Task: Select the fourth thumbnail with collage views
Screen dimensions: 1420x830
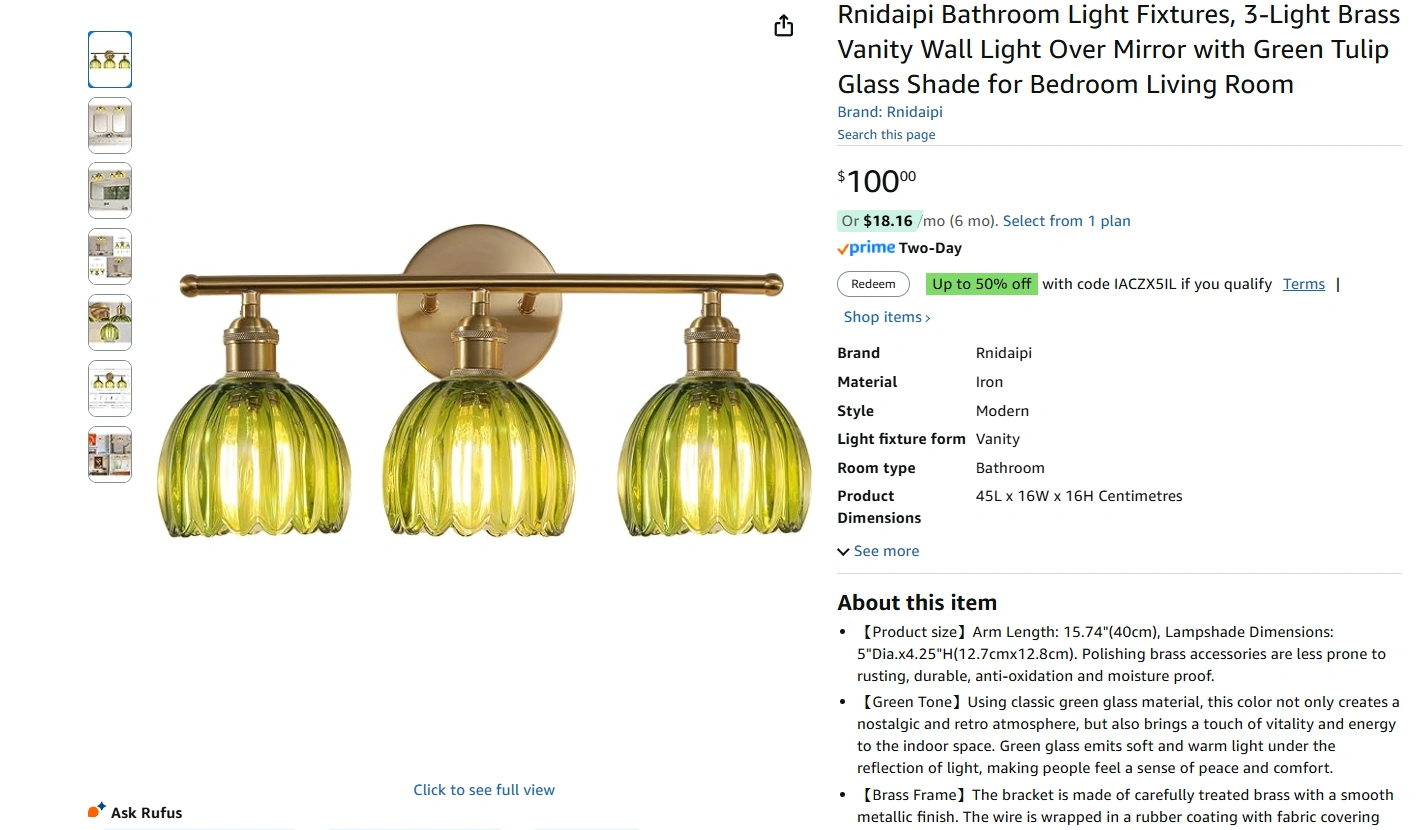Action: 110,257
